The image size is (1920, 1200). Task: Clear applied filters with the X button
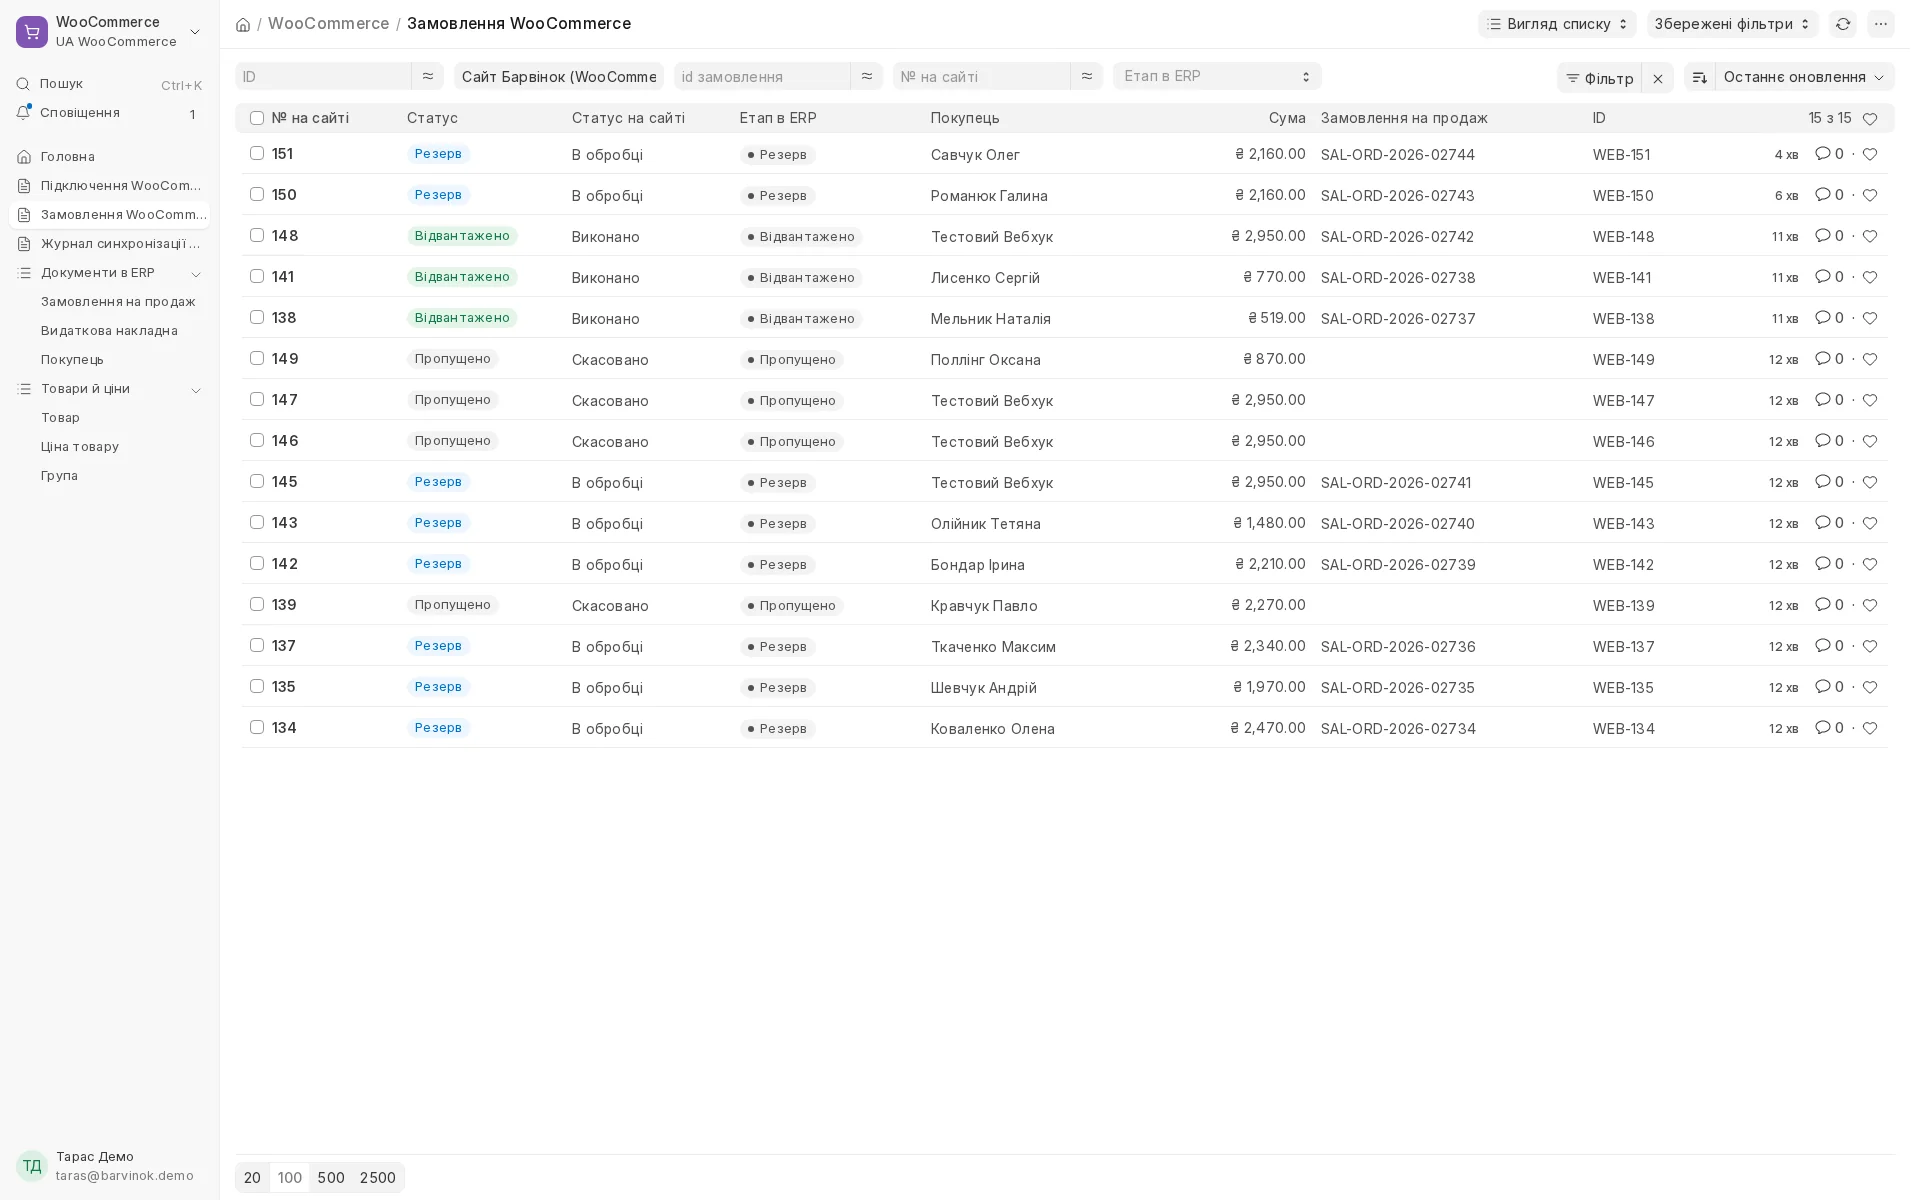pos(1658,78)
